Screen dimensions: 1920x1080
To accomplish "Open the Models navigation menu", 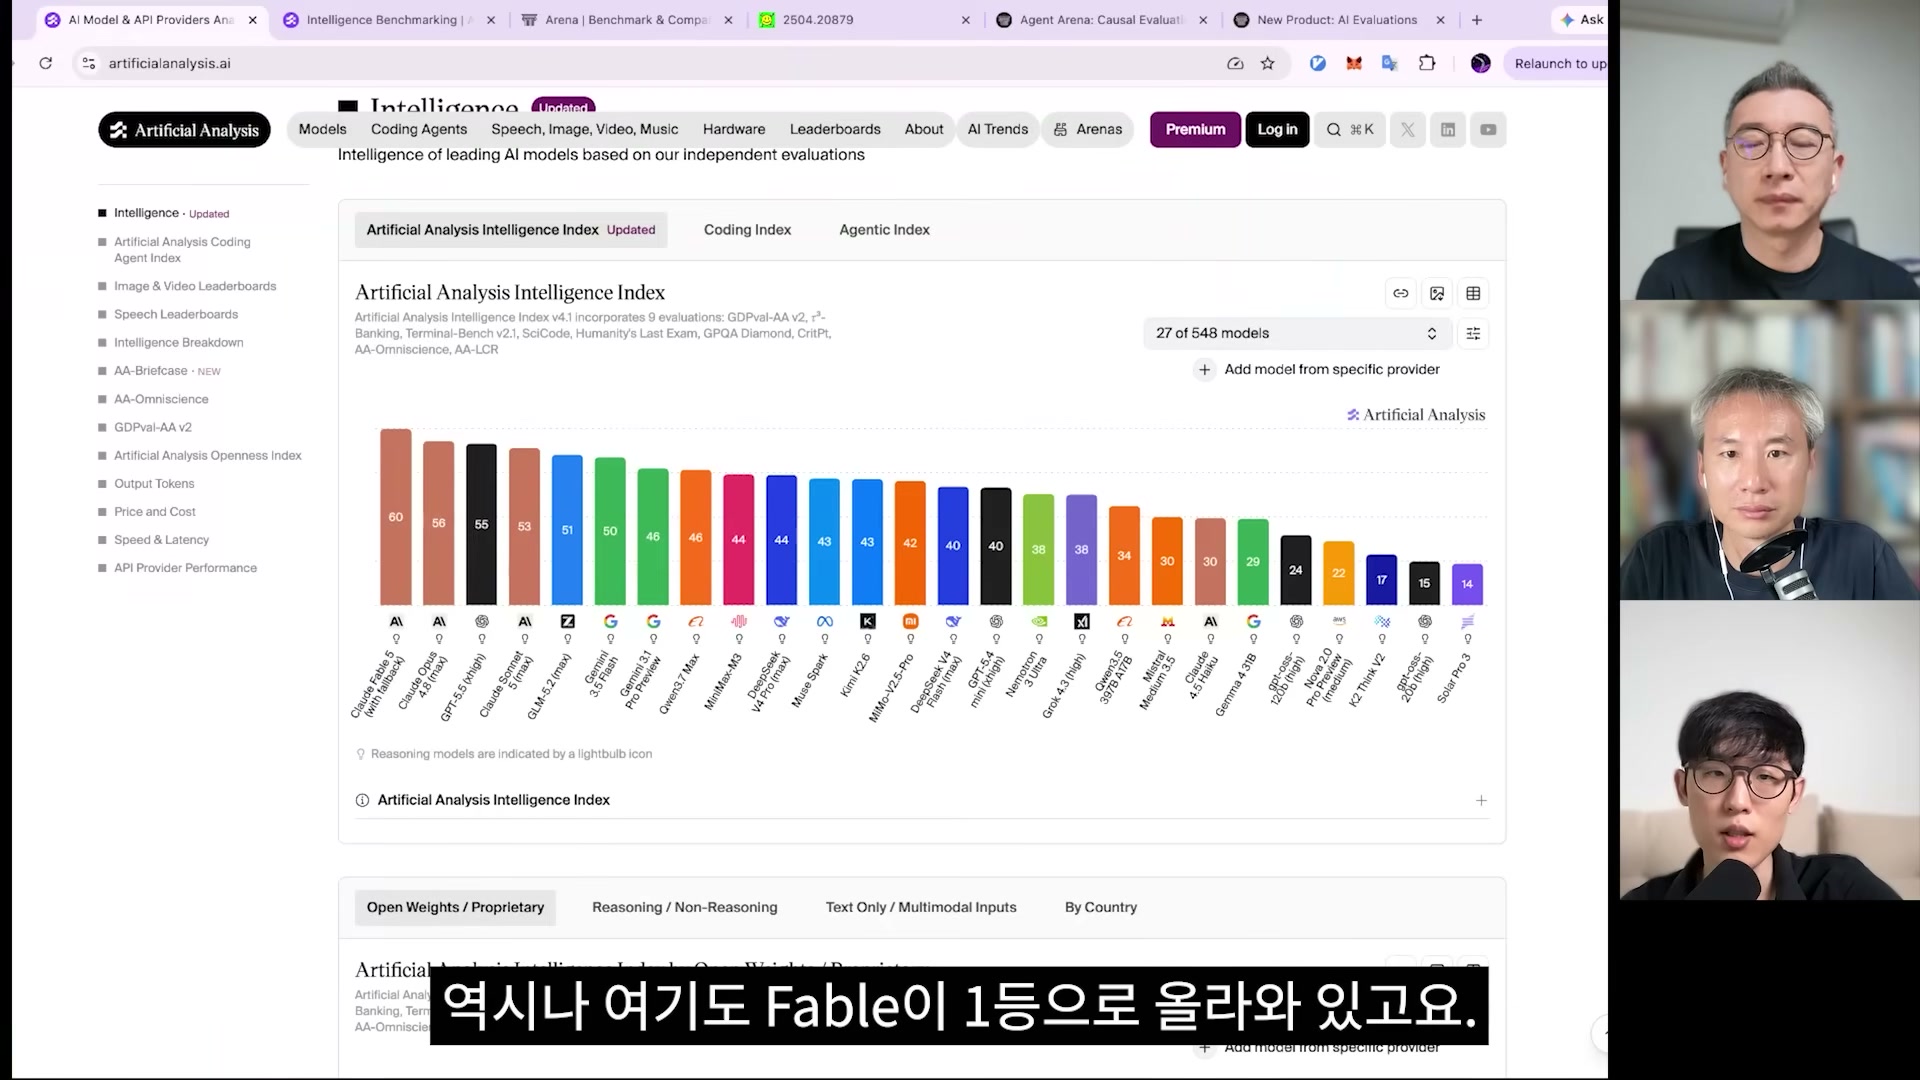I will click(322, 129).
